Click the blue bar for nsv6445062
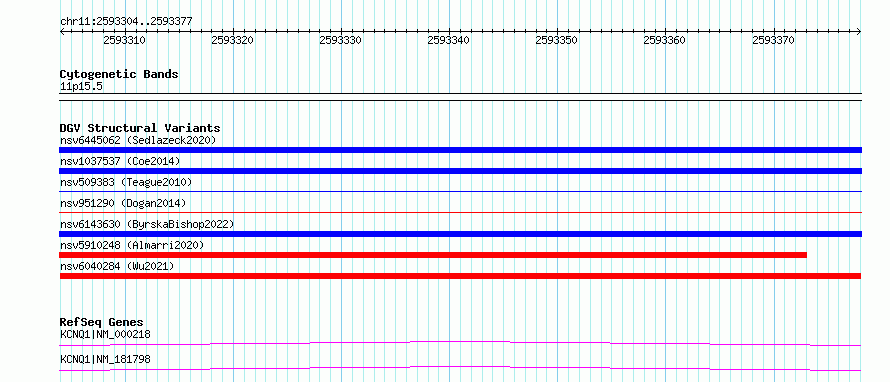The image size is (890, 382). [460, 150]
